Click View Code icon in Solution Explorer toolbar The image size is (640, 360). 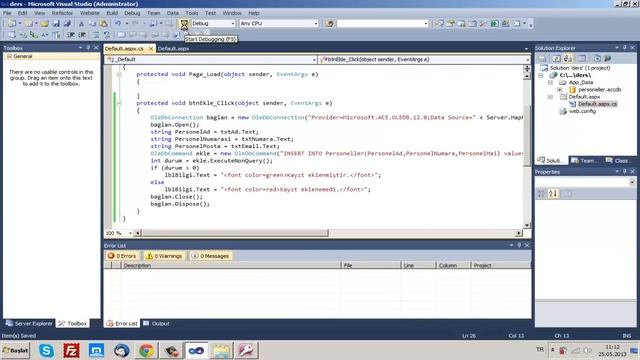(x=582, y=58)
